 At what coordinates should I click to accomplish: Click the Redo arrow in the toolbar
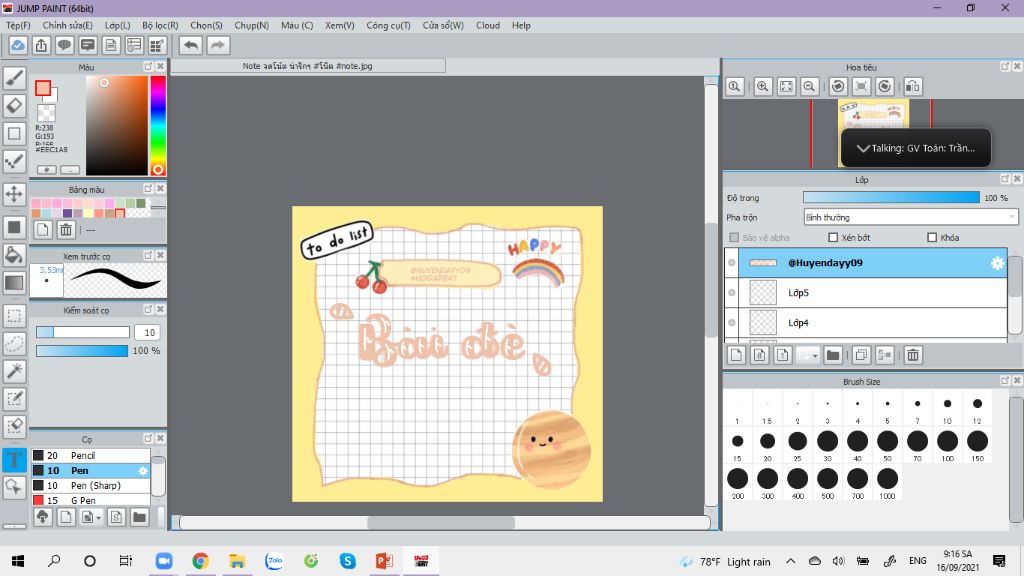point(218,45)
